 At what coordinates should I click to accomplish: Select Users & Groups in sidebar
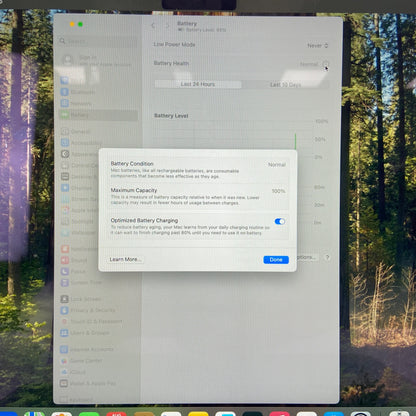point(85,333)
